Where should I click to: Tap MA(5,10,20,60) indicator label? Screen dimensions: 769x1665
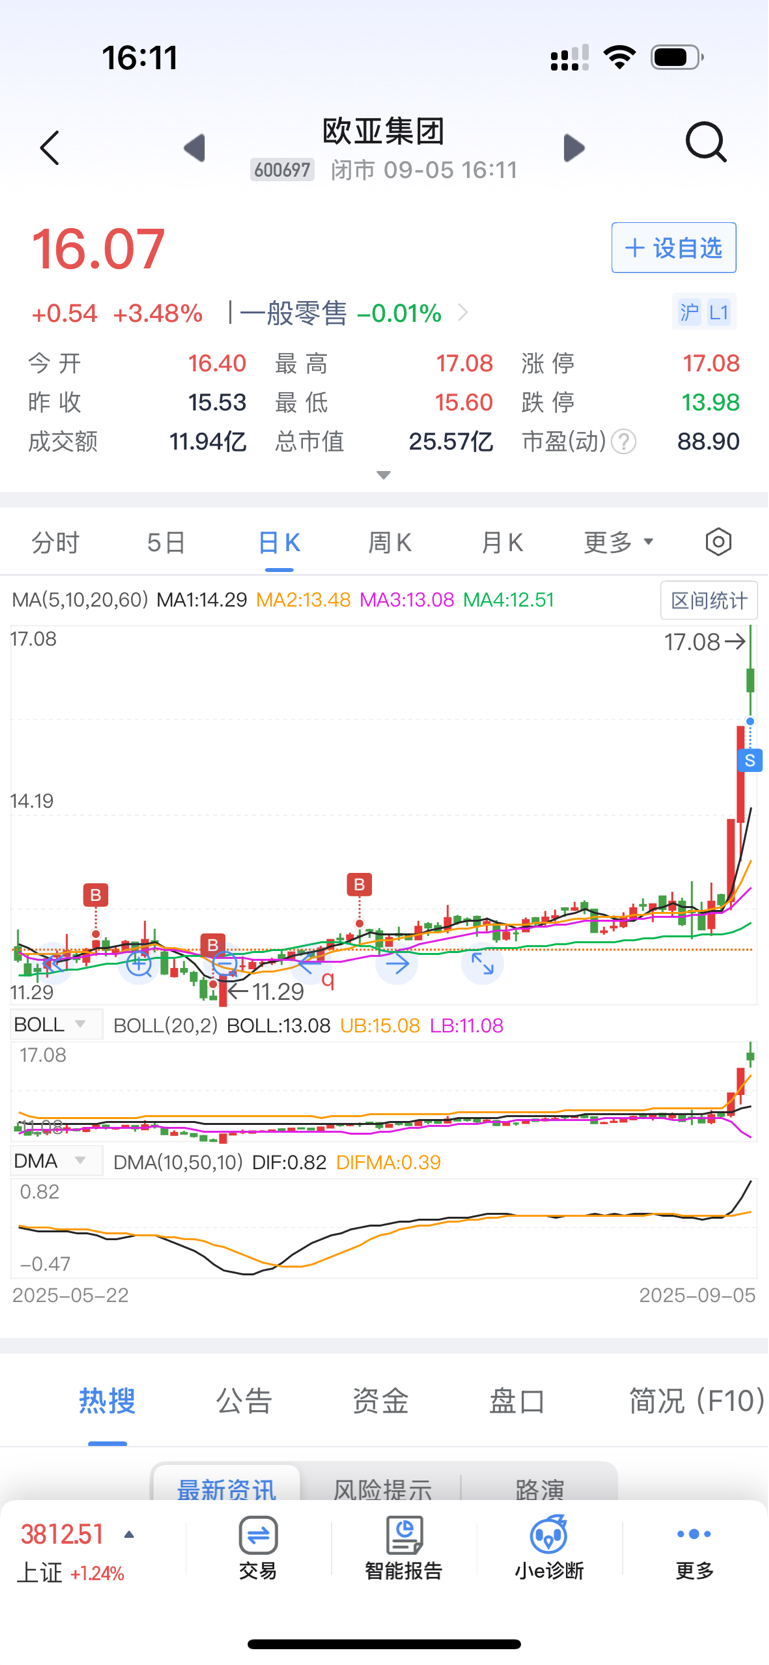[x=80, y=600]
